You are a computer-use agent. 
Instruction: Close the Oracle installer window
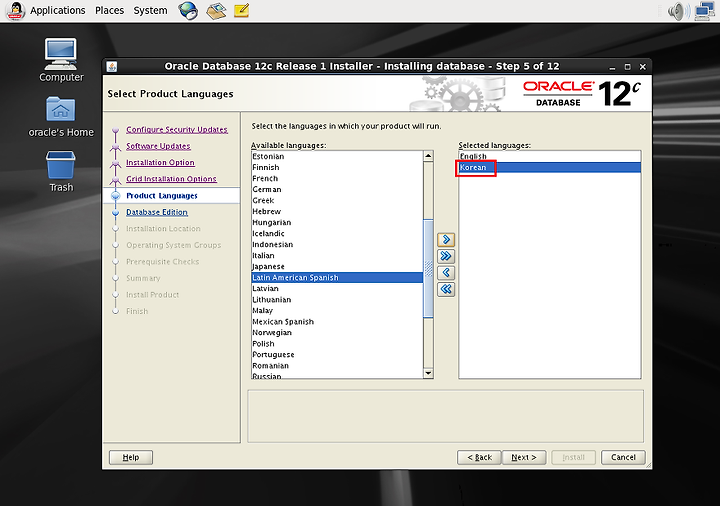tap(643, 67)
